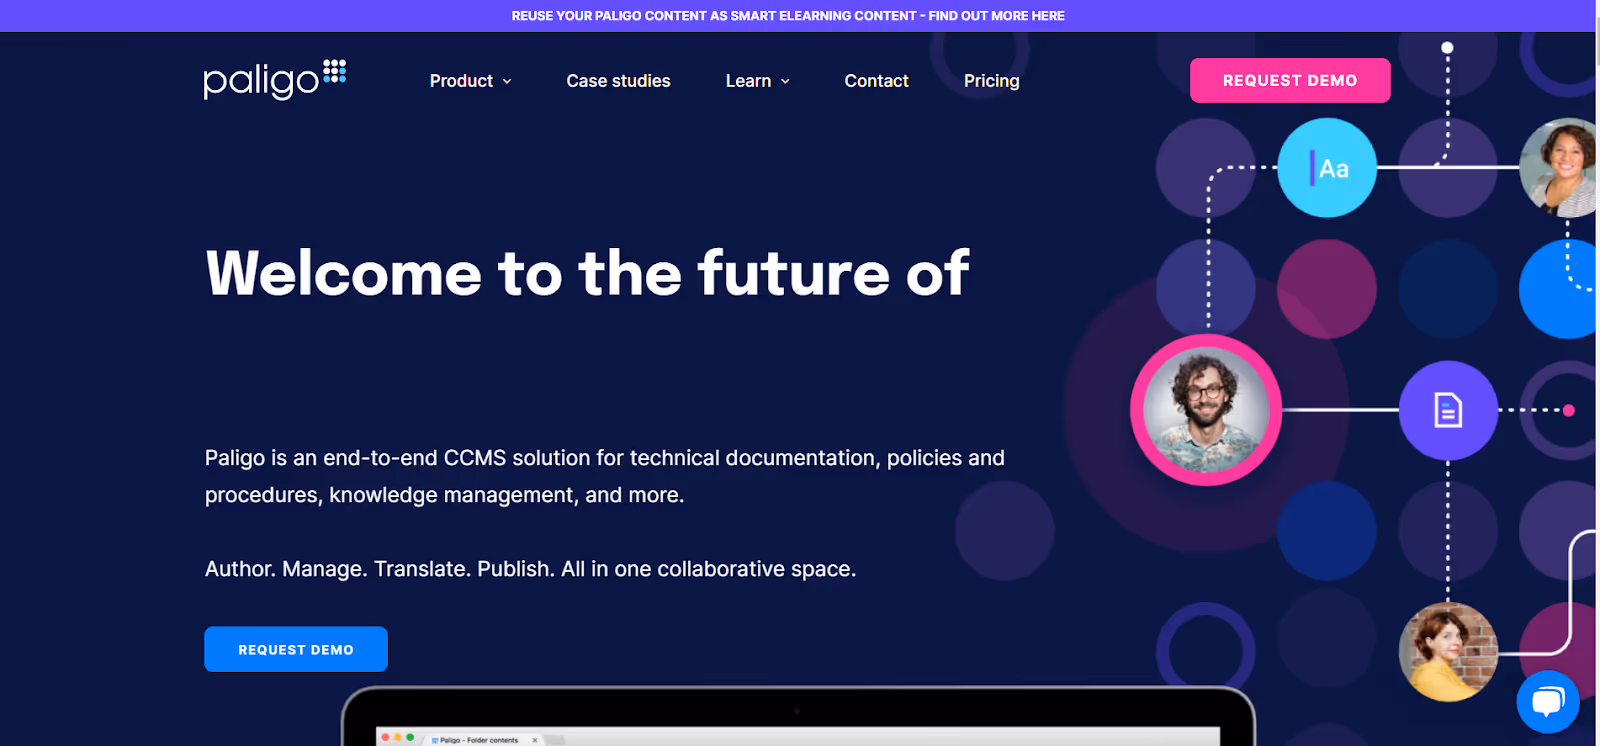Click the bearded man's avatar photo

tap(1206, 410)
